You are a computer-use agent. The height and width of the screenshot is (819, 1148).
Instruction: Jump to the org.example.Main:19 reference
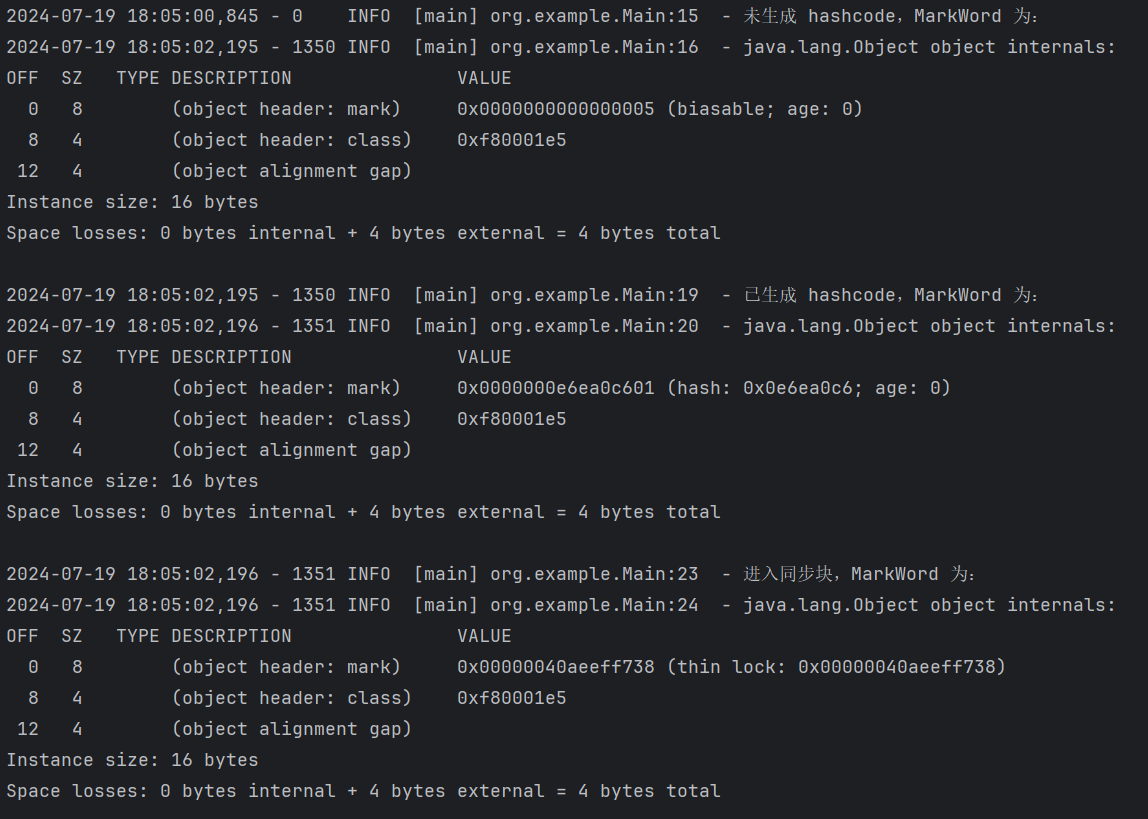[x=594, y=295]
